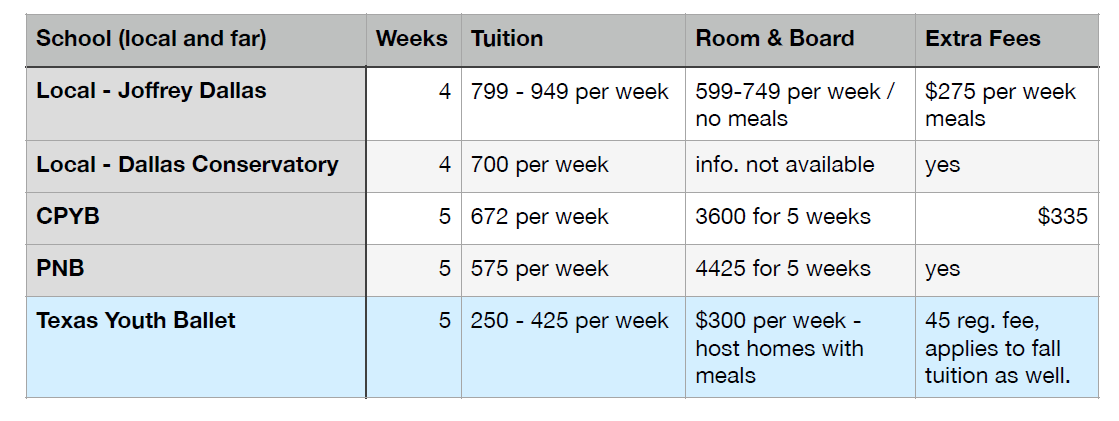This screenshot has height=421, width=1119.
Task: Select the "700 per week" tuition cell
Action: (x=540, y=165)
